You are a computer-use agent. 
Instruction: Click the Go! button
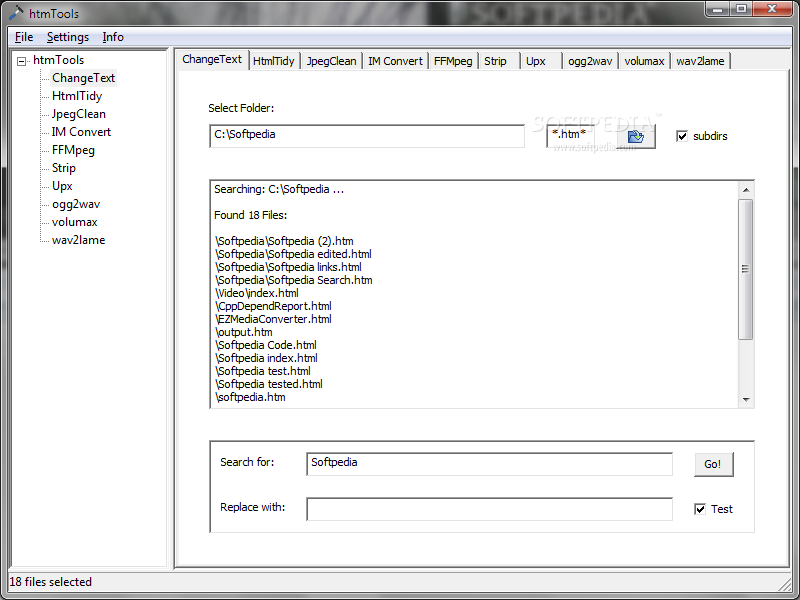(713, 464)
